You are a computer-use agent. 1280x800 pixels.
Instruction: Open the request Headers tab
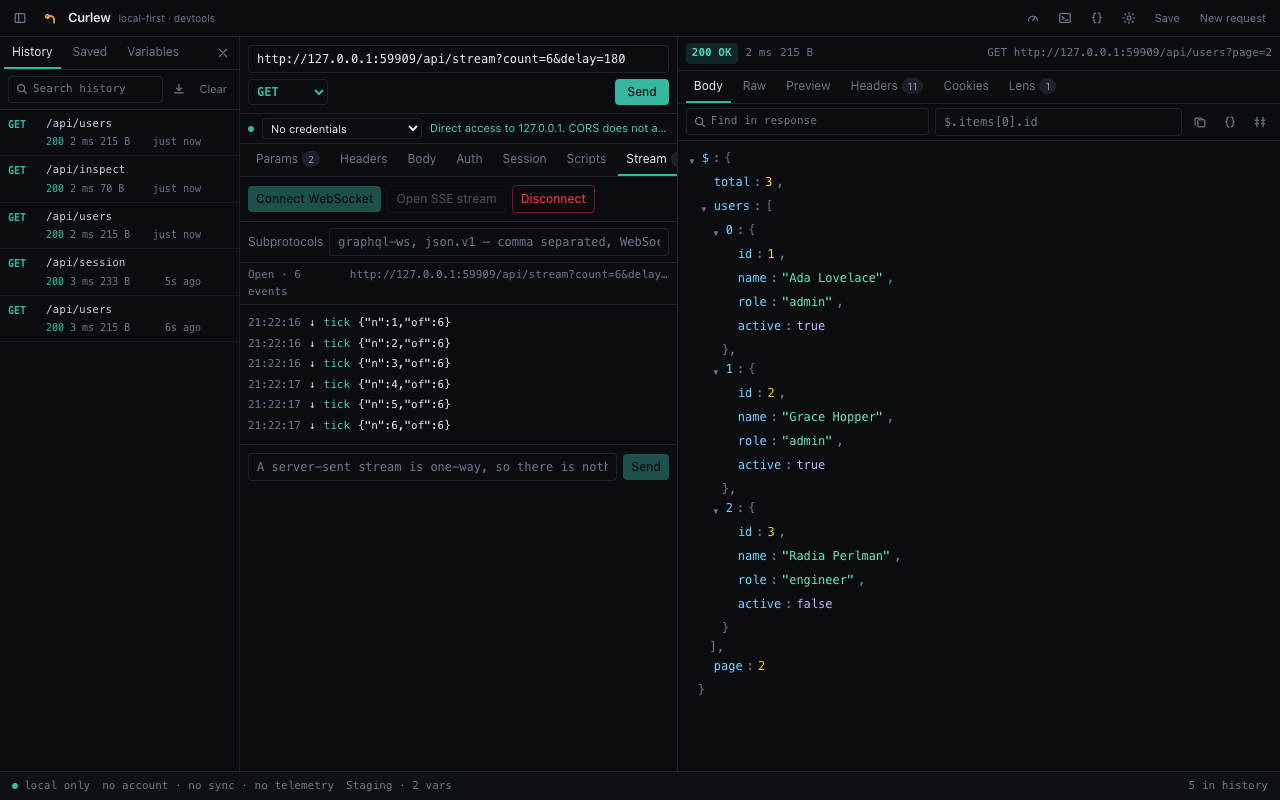(x=363, y=159)
